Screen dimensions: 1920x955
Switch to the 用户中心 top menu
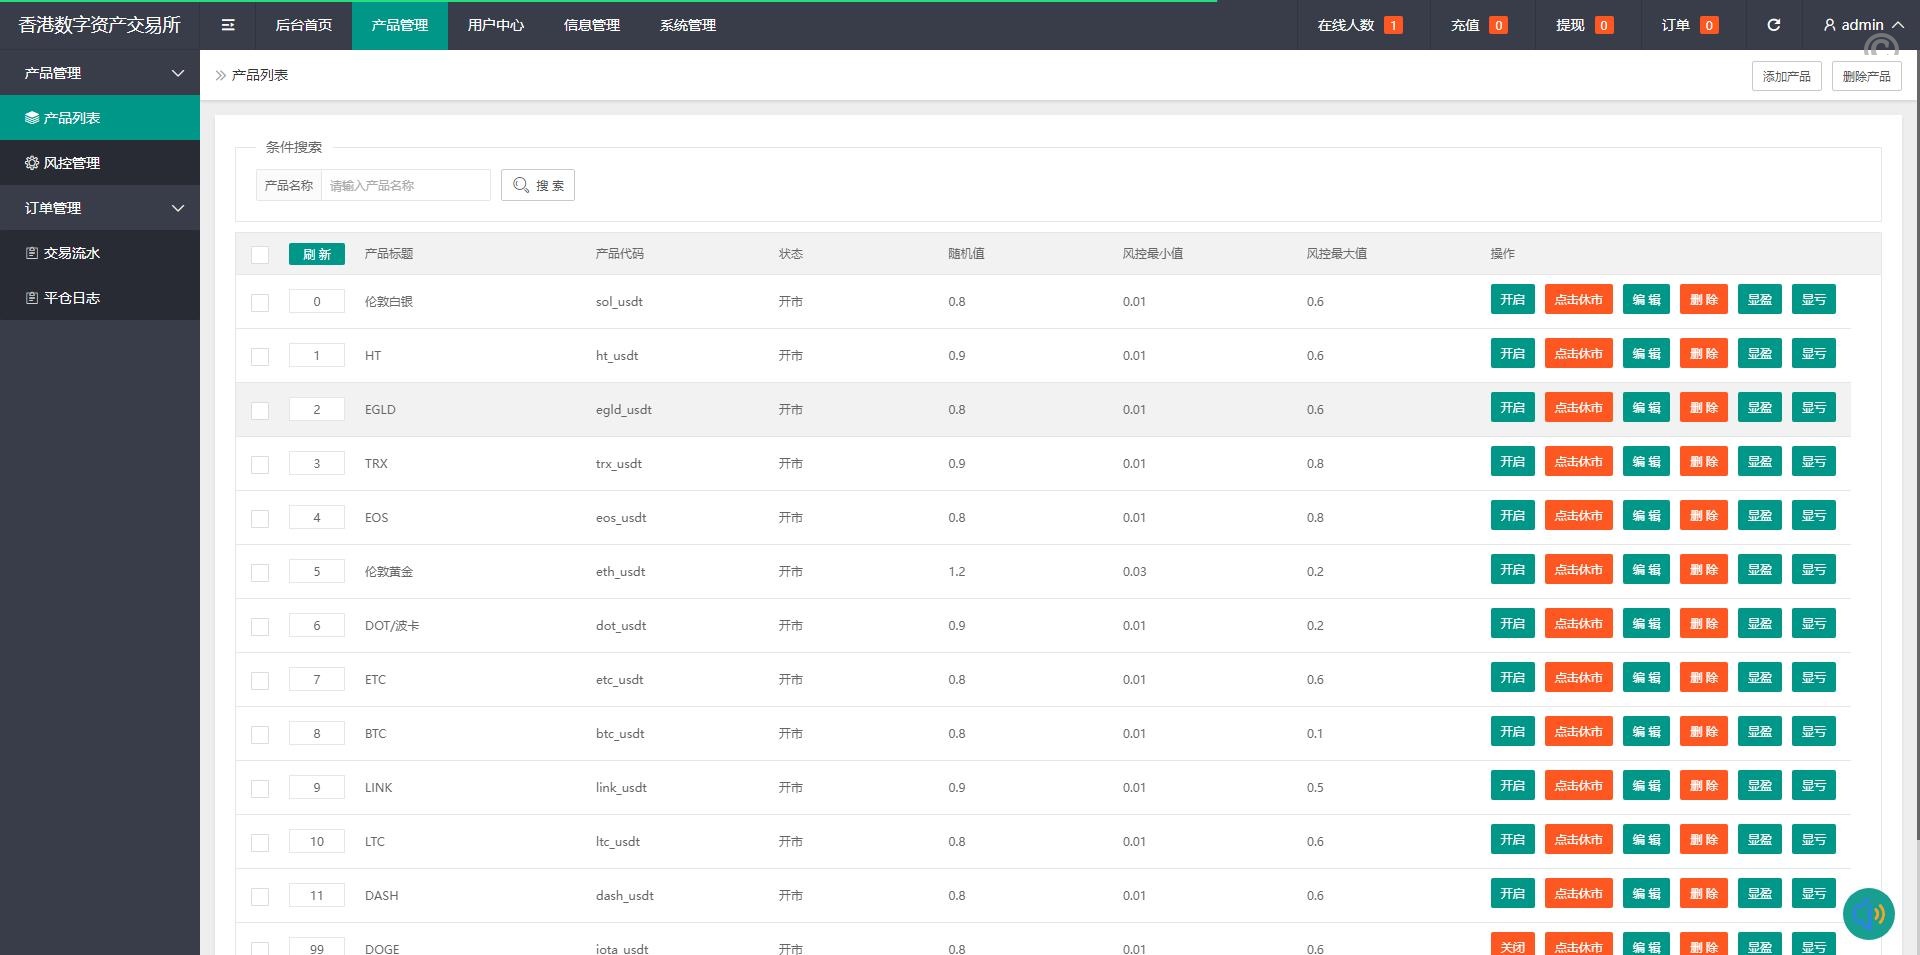[x=496, y=25]
